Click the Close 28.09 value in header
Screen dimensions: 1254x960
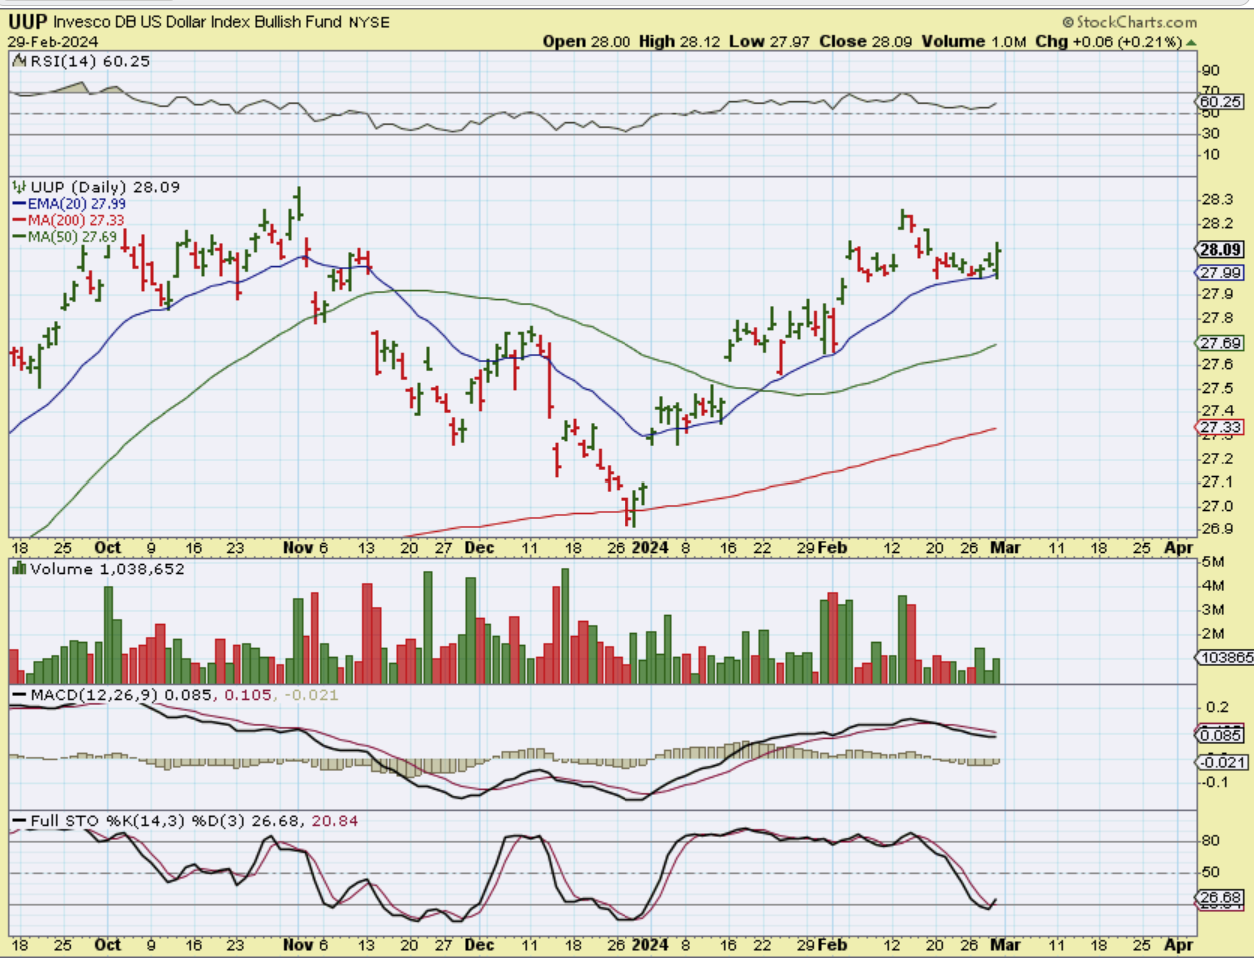pos(866,41)
